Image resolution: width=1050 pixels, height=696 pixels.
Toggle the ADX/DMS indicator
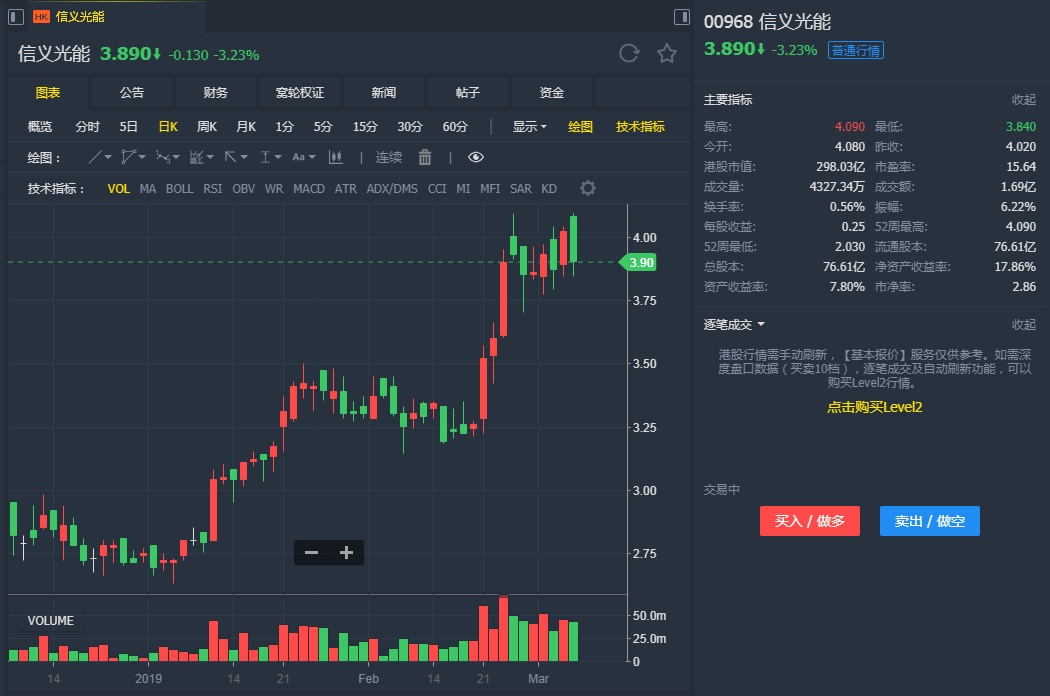(x=392, y=189)
